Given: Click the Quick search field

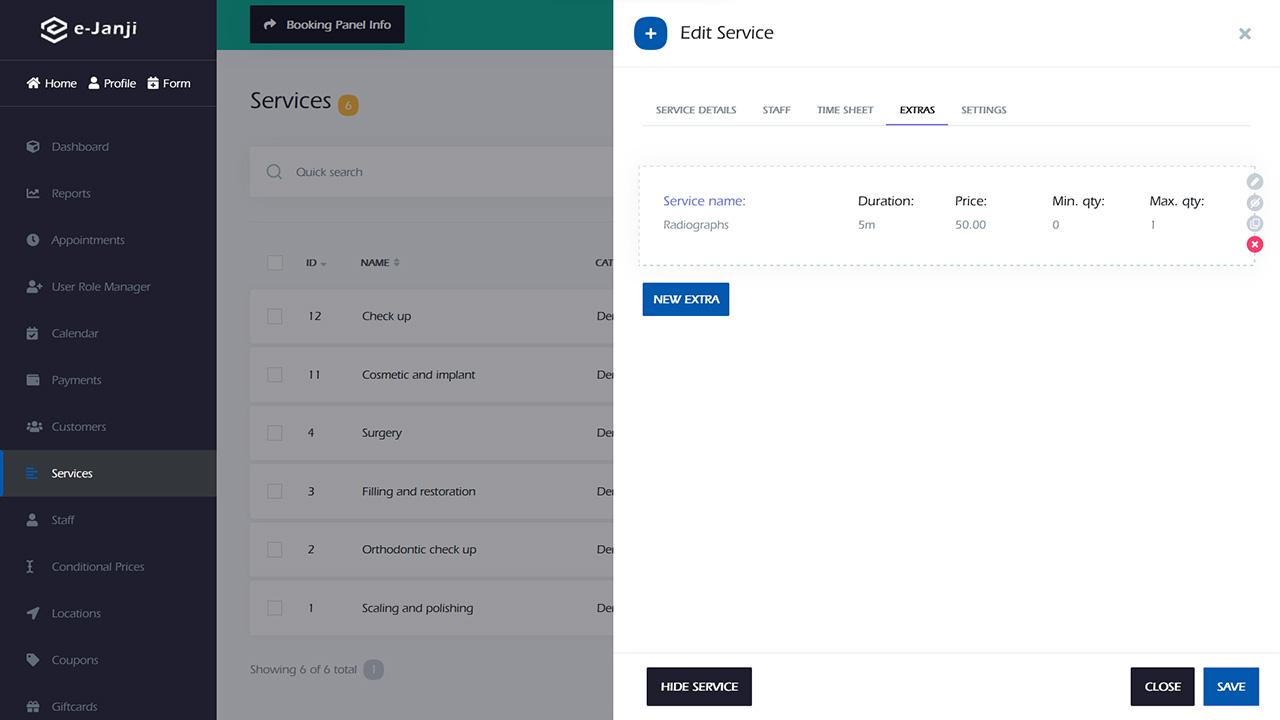Looking at the screenshot, I should [431, 172].
